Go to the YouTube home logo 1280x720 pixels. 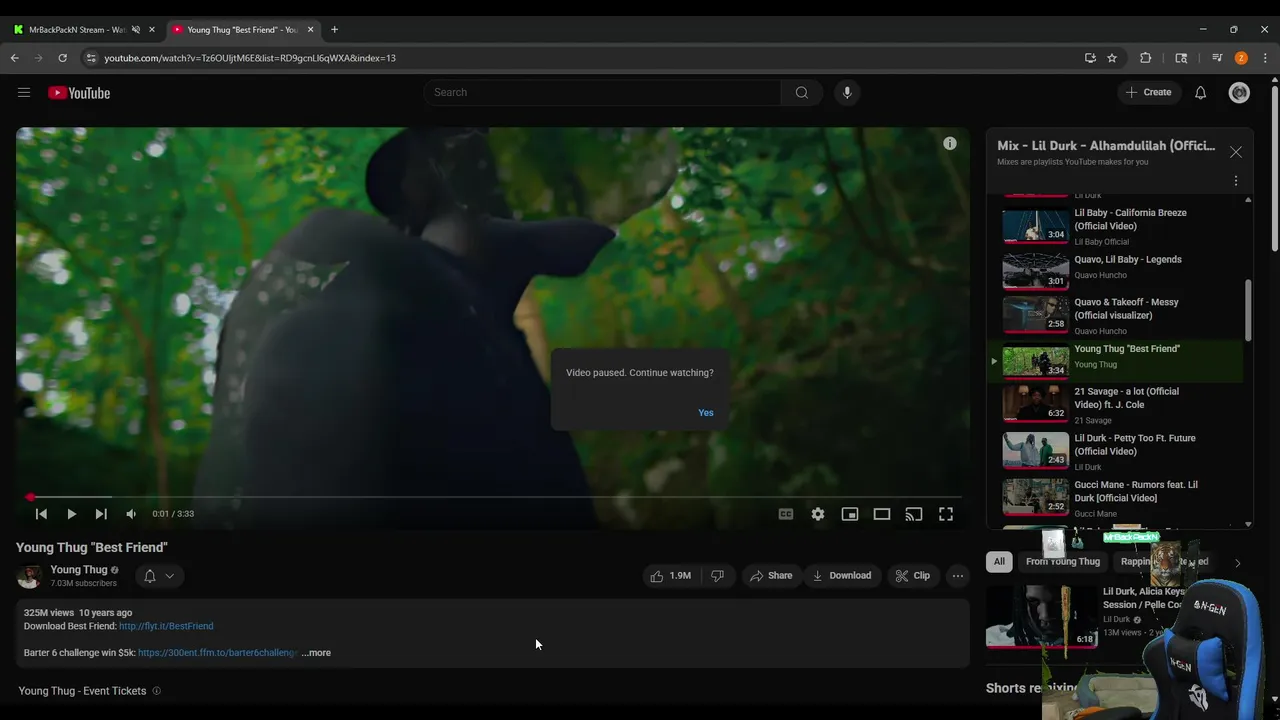click(x=79, y=93)
